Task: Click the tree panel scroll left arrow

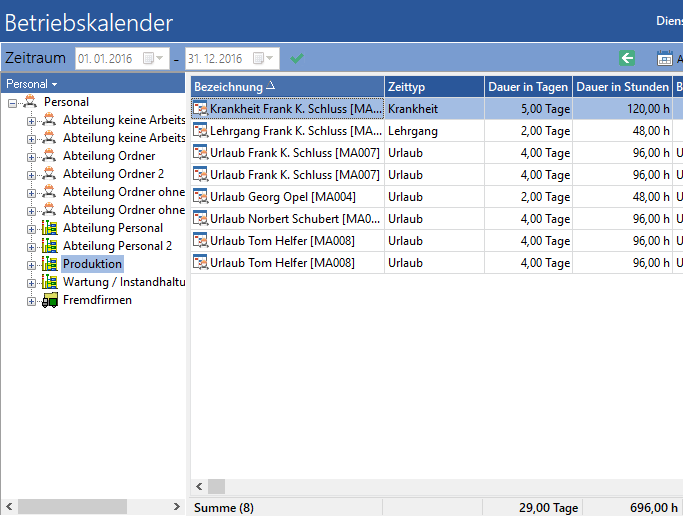Action: tap(9, 506)
